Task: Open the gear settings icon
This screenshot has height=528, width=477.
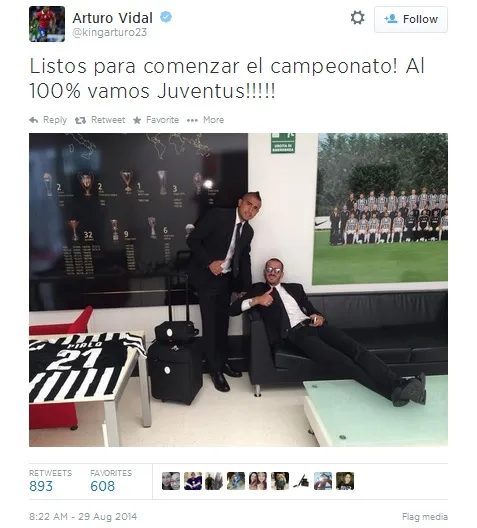Action: tap(357, 18)
